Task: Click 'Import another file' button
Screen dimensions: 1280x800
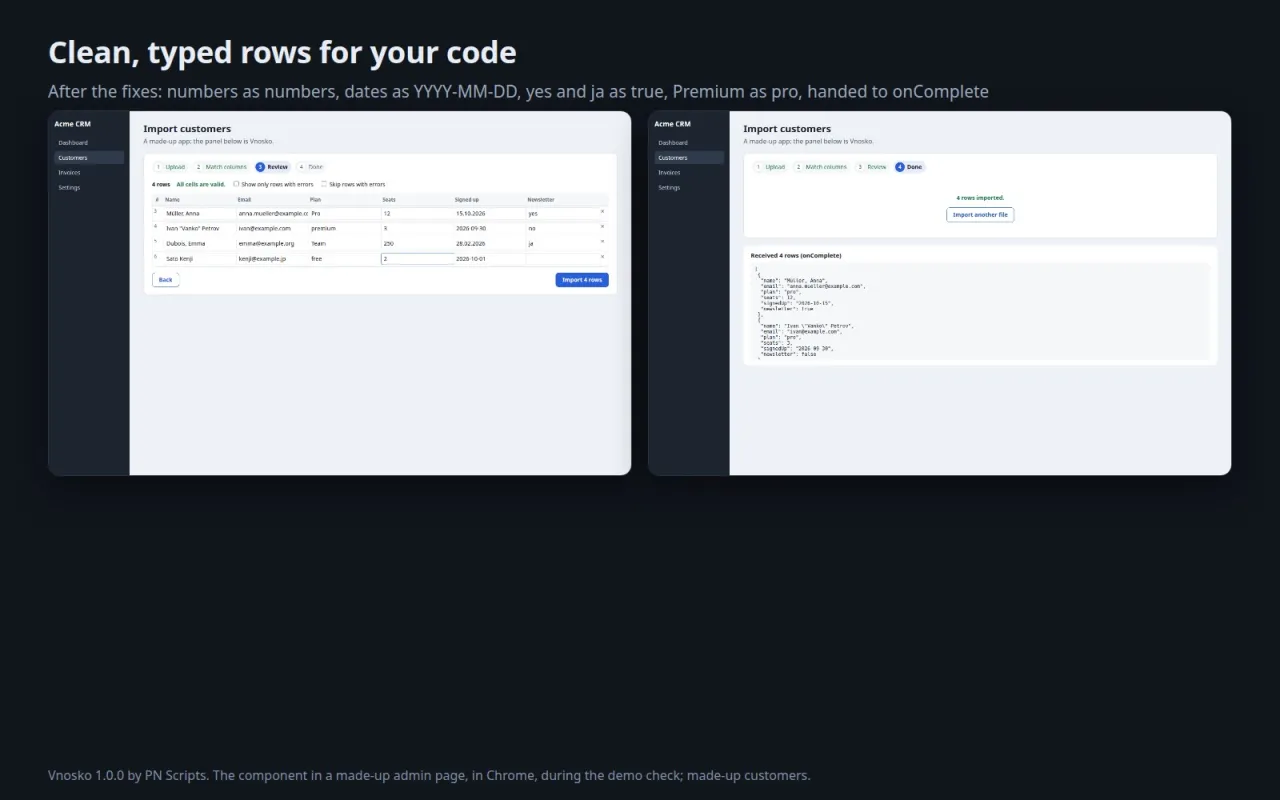Action: [980, 215]
